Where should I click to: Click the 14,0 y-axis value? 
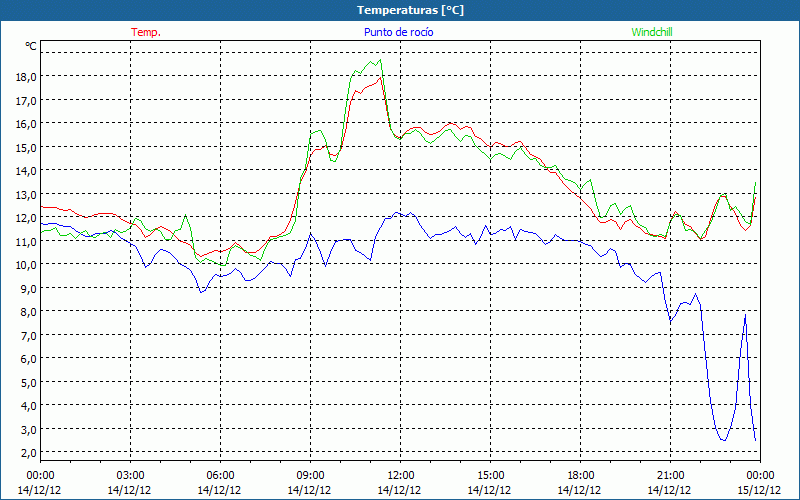(x=27, y=170)
